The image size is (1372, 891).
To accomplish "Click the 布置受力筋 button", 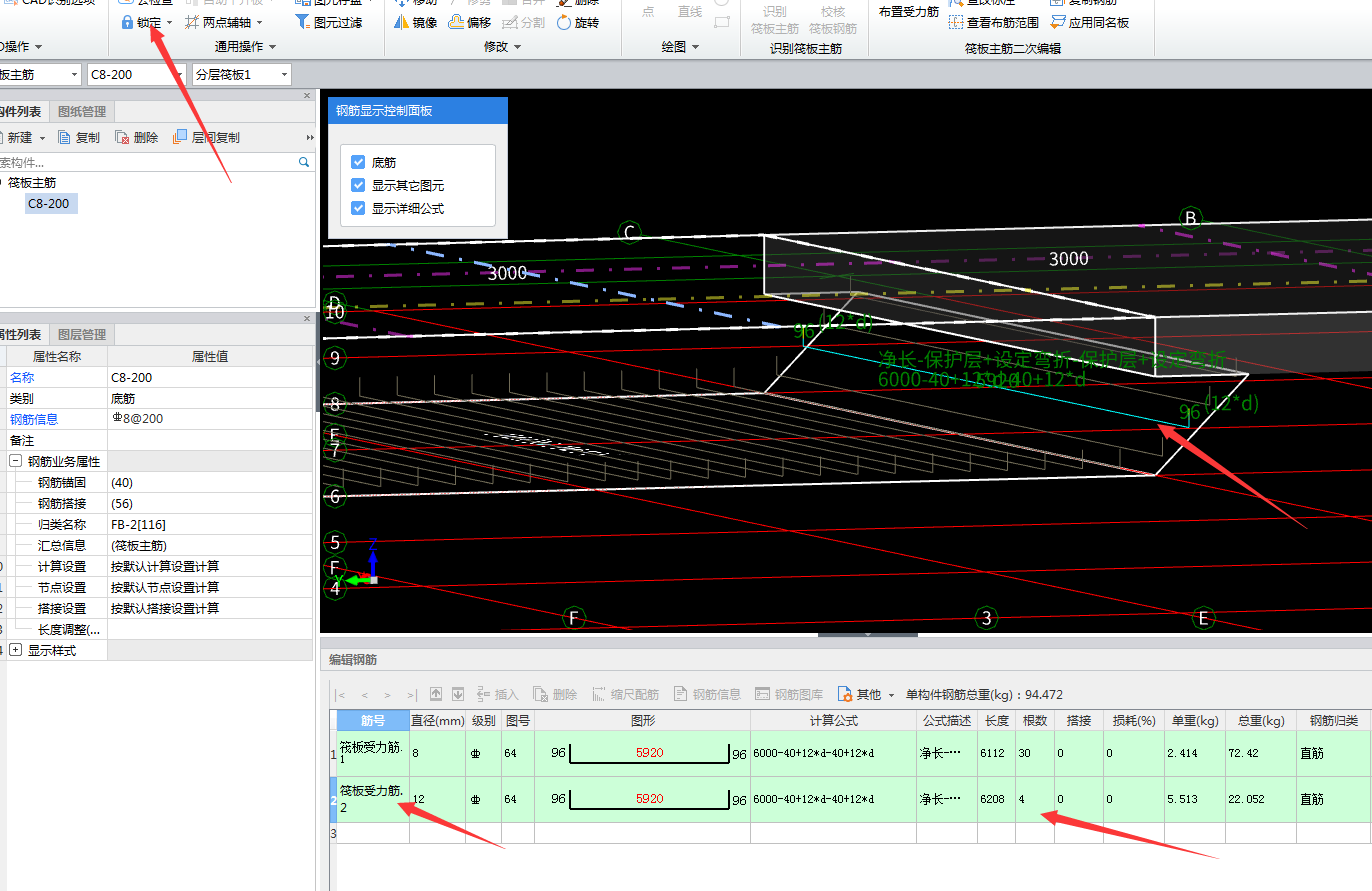I will coord(909,12).
